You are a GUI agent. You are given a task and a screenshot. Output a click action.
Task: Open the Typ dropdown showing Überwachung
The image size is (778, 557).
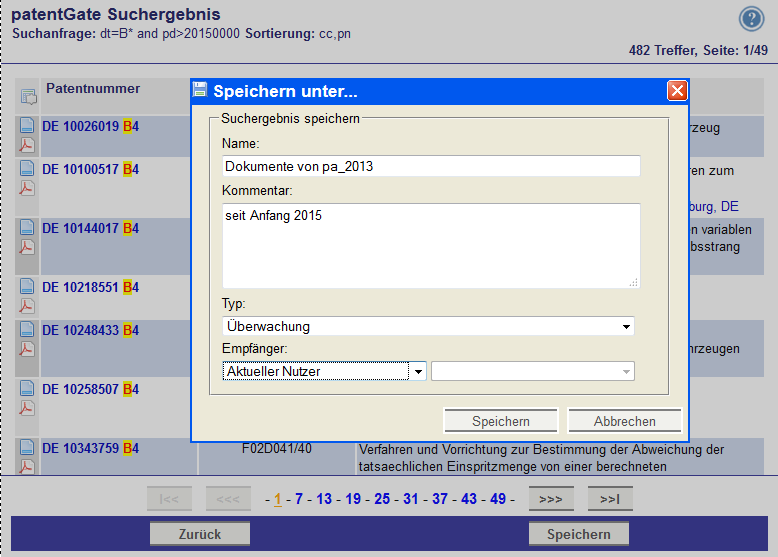[428, 326]
